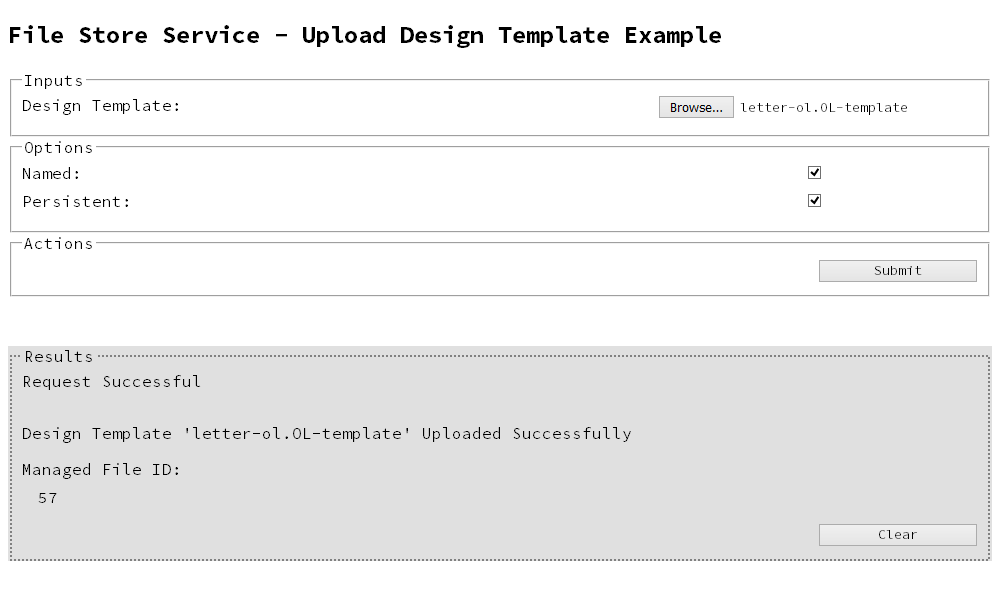1000x600 pixels.
Task: Click the page heading 'File Store Service'
Action: click(x=134, y=35)
